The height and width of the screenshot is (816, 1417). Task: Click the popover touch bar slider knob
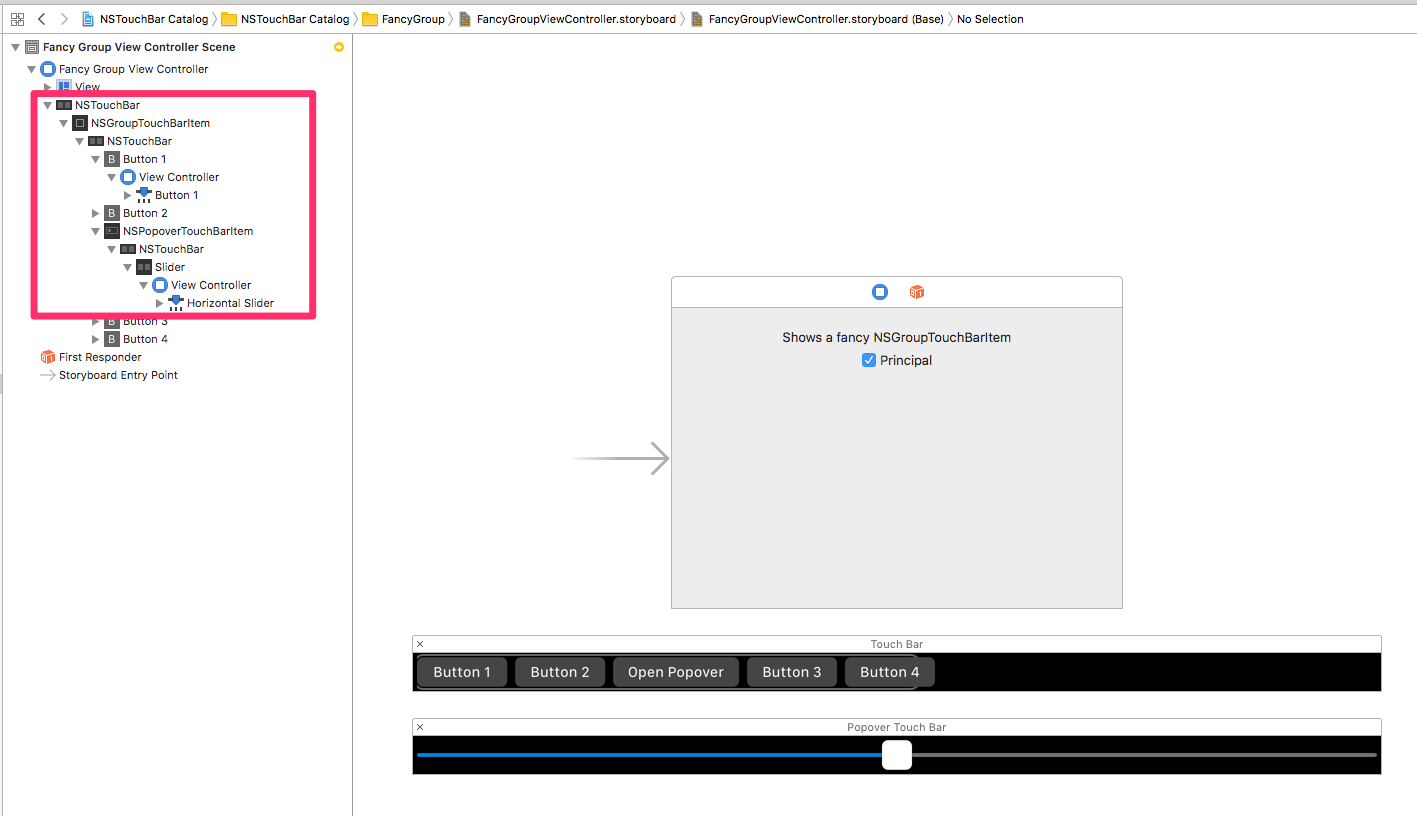click(x=897, y=755)
